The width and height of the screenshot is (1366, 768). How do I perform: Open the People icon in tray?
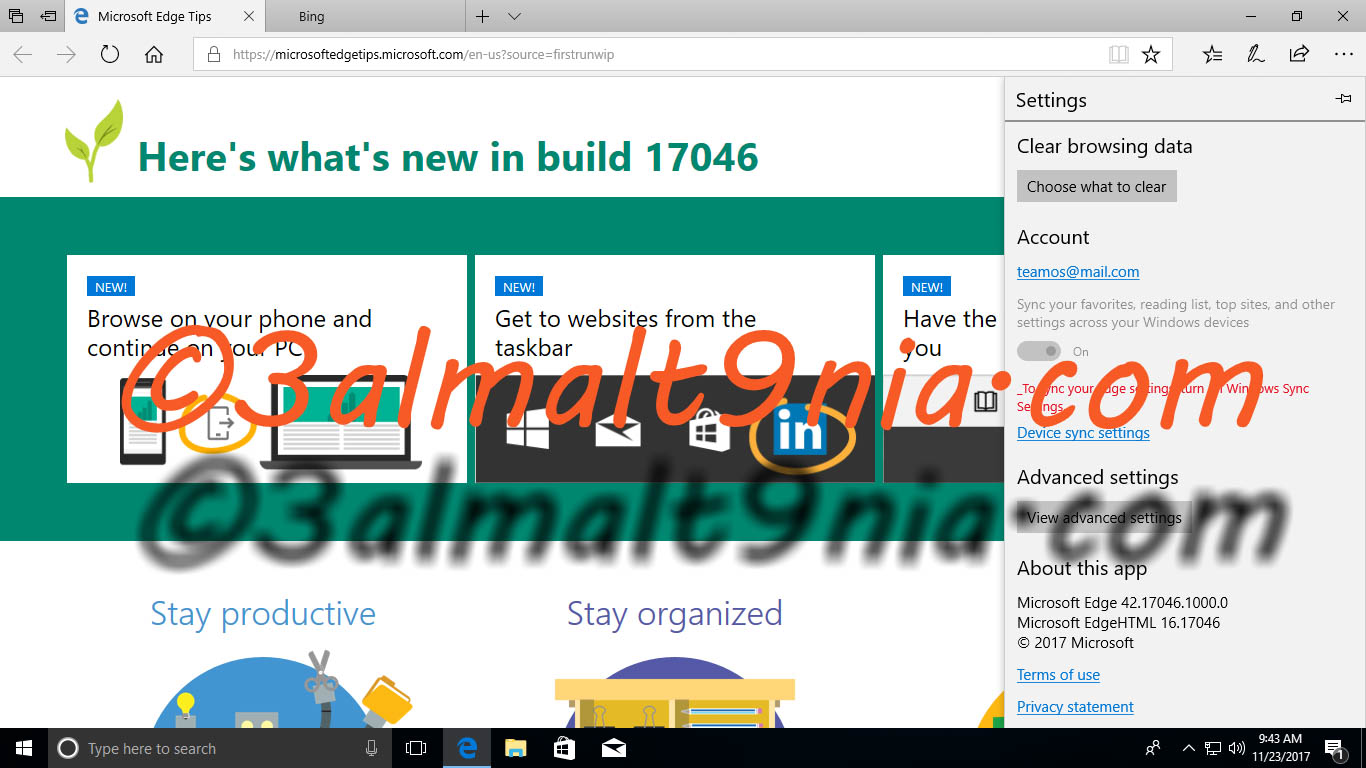1153,748
